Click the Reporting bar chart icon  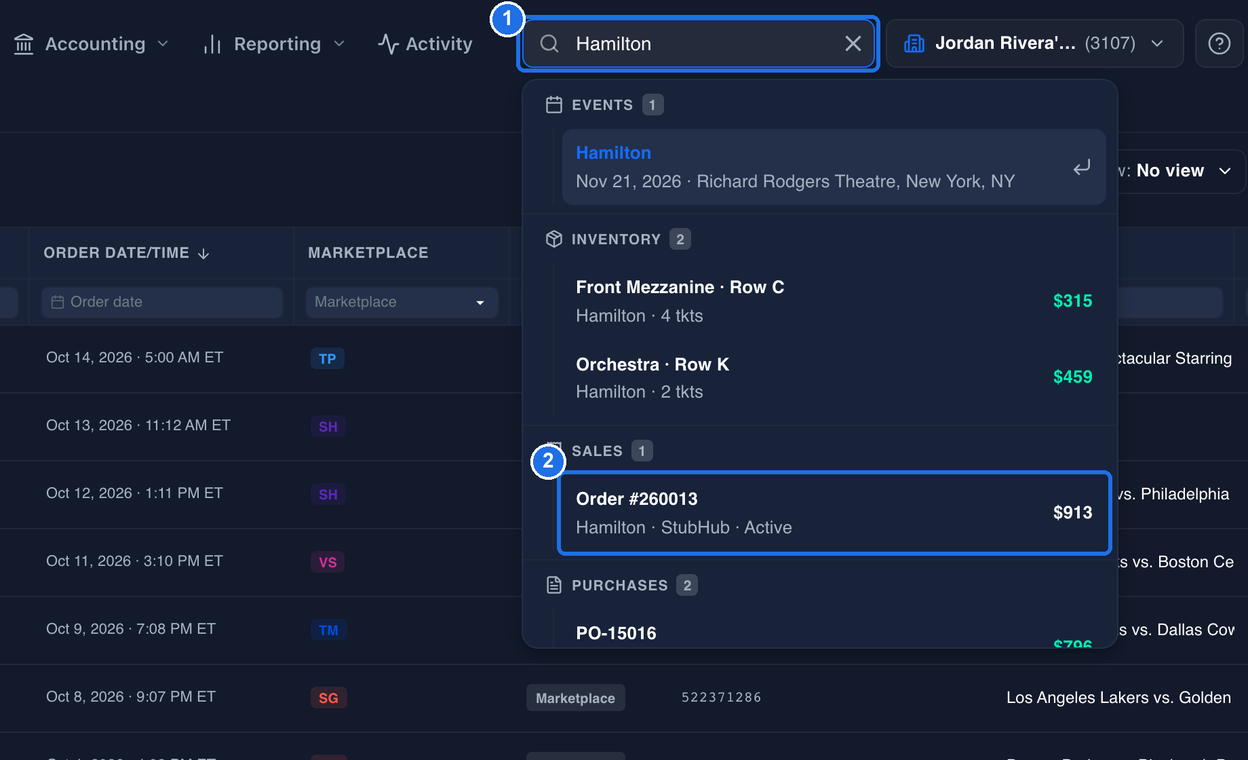pos(212,44)
